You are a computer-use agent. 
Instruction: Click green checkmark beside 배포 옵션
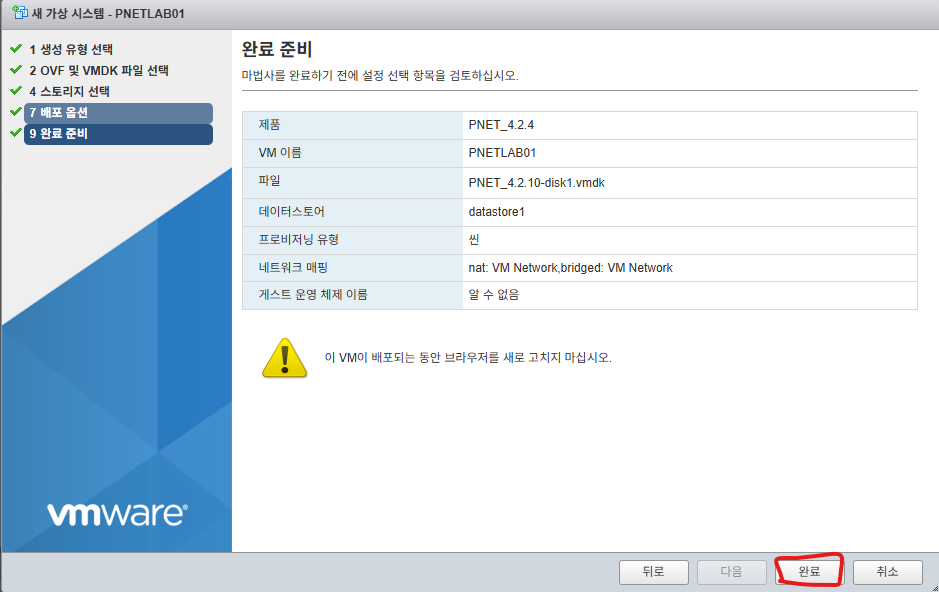tap(16, 111)
